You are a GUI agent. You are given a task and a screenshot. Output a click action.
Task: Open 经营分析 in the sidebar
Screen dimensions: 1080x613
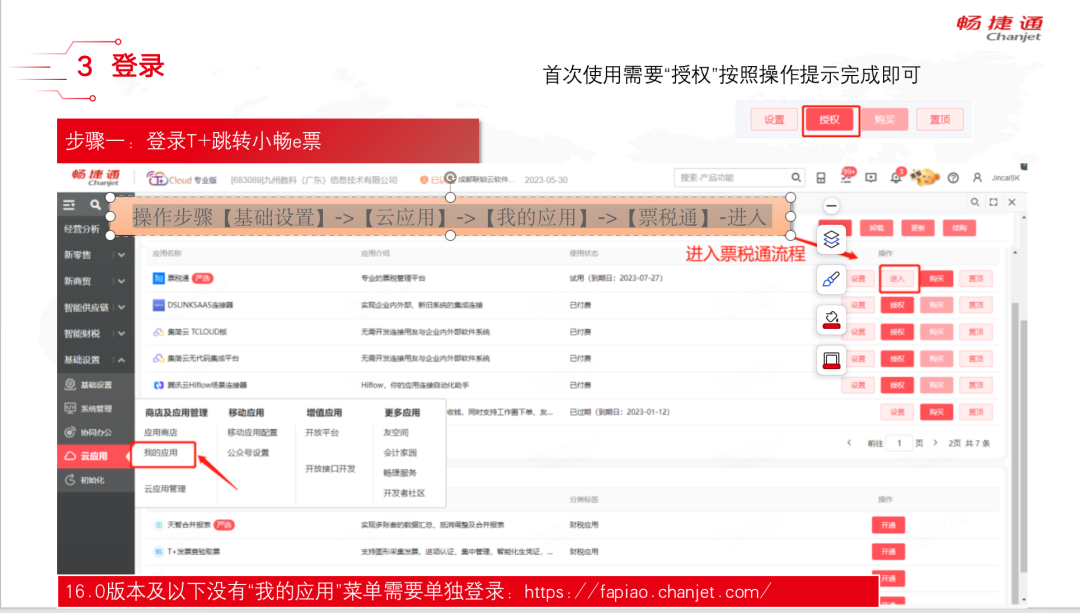point(82,229)
